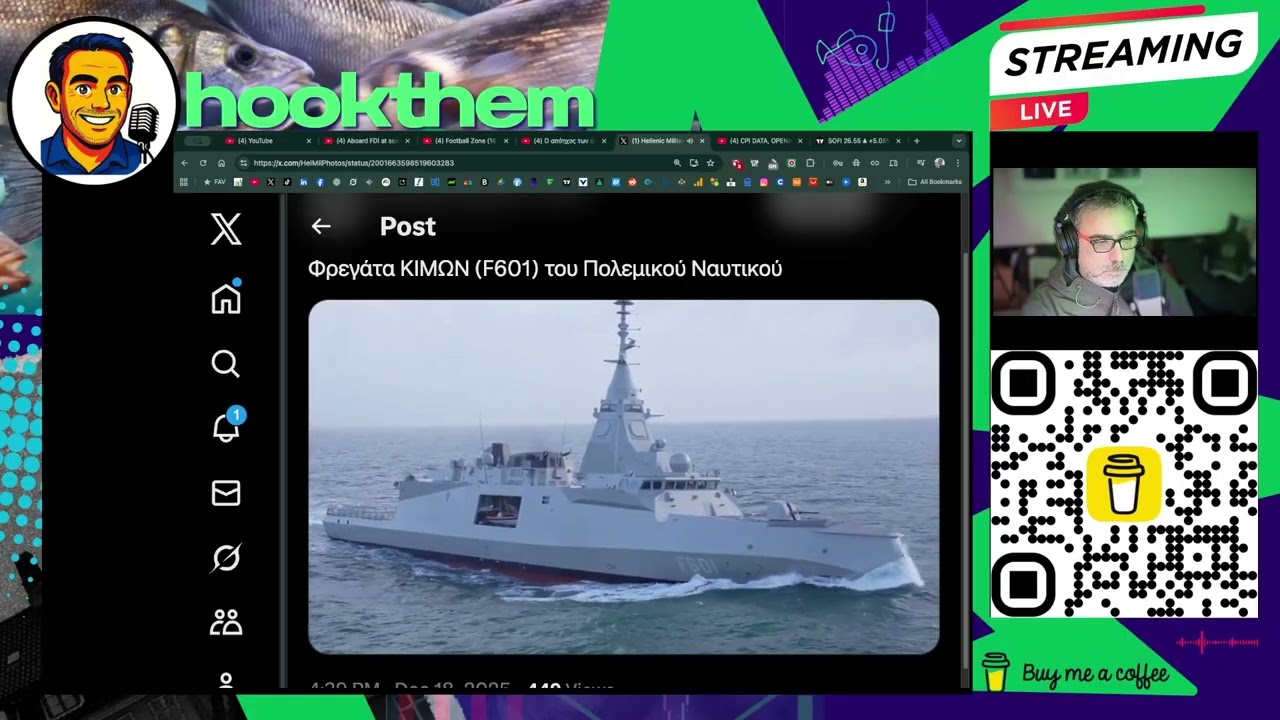
Task: Click the browser profile avatar
Action: (x=939, y=163)
